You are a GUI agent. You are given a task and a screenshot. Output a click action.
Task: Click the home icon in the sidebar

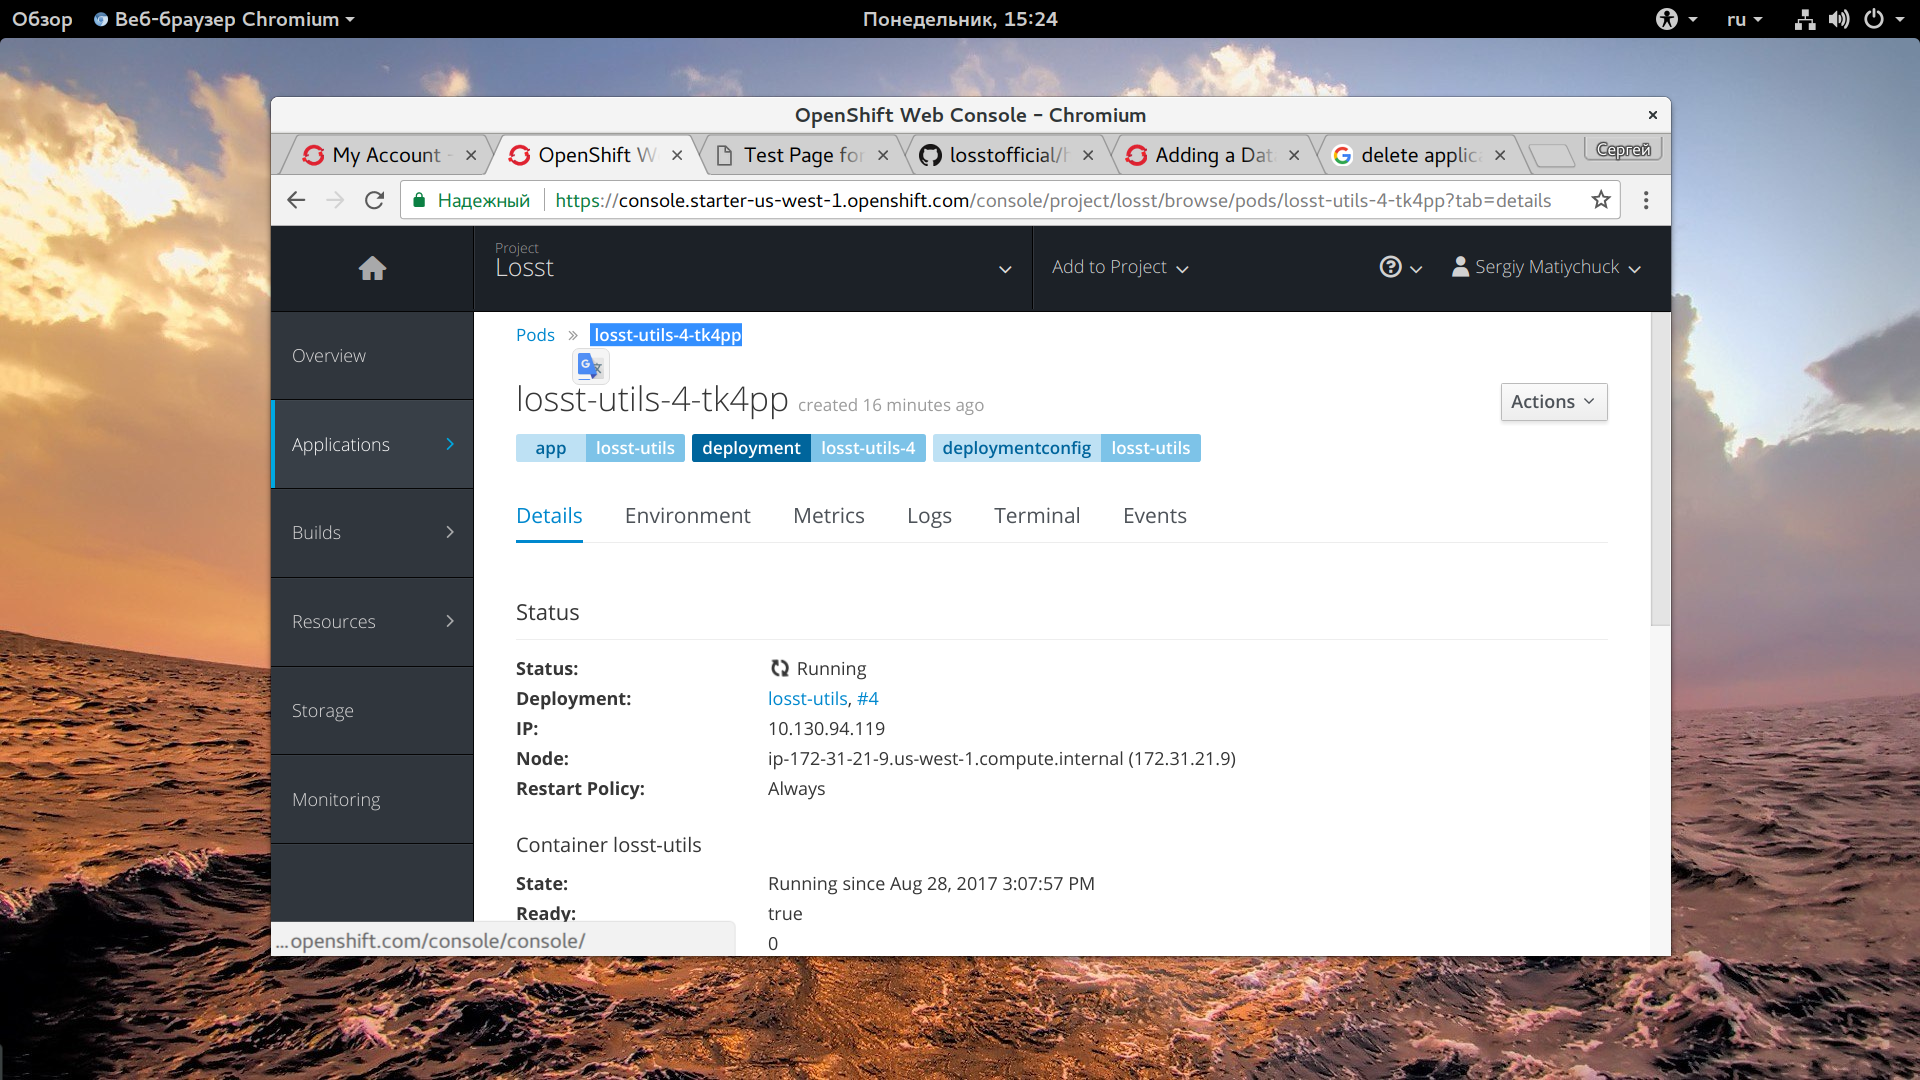pyautogui.click(x=372, y=268)
